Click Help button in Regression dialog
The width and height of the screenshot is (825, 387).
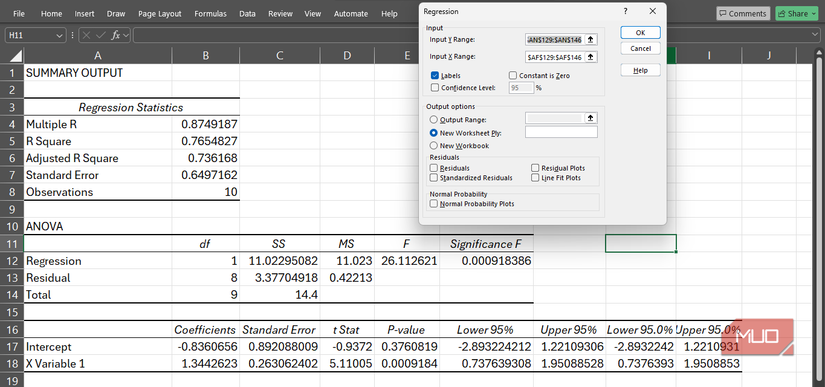click(x=640, y=70)
